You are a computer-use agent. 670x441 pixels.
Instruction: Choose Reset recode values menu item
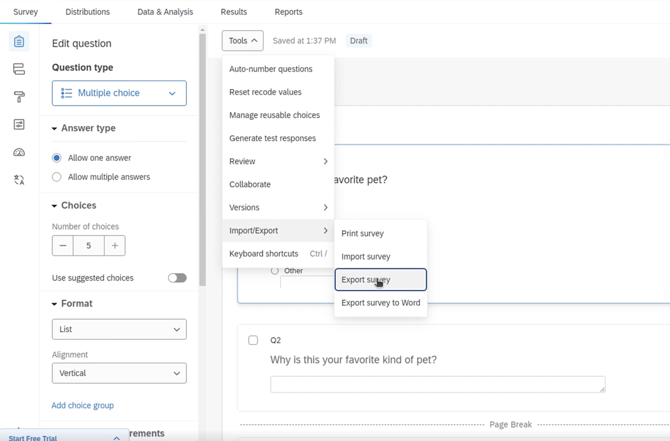(278, 92)
